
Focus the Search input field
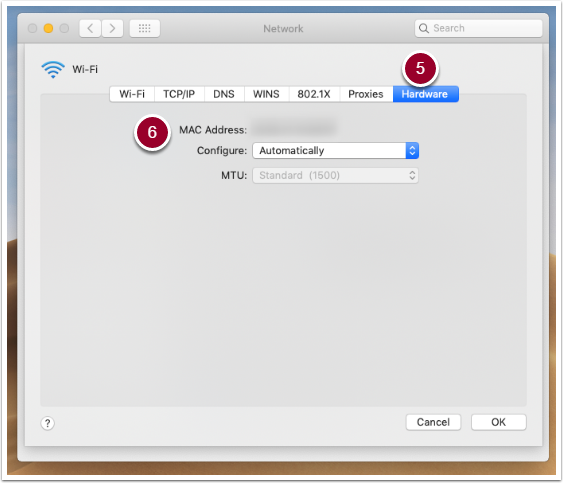(x=479, y=28)
